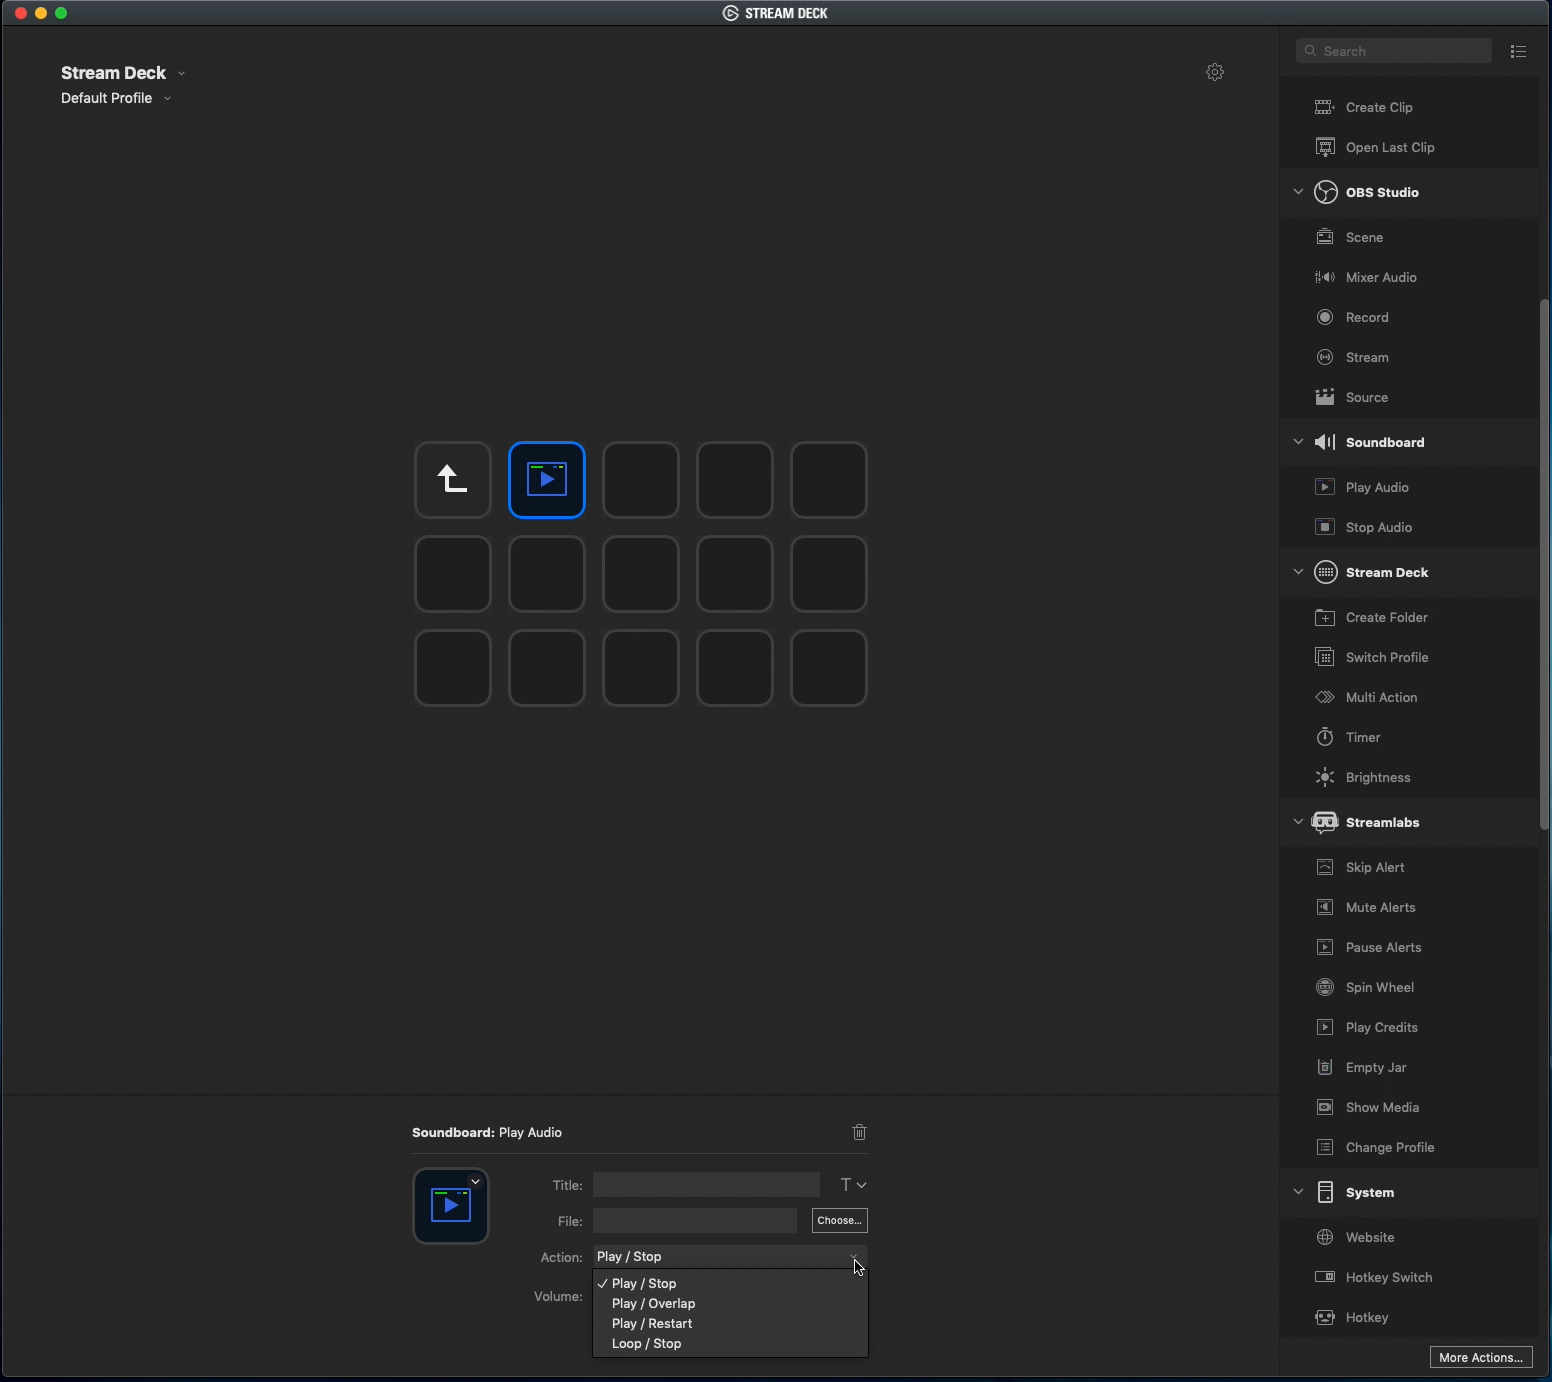Click the Search actions field
The width and height of the screenshot is (1552, 1382).
(x=1394, y=51)
